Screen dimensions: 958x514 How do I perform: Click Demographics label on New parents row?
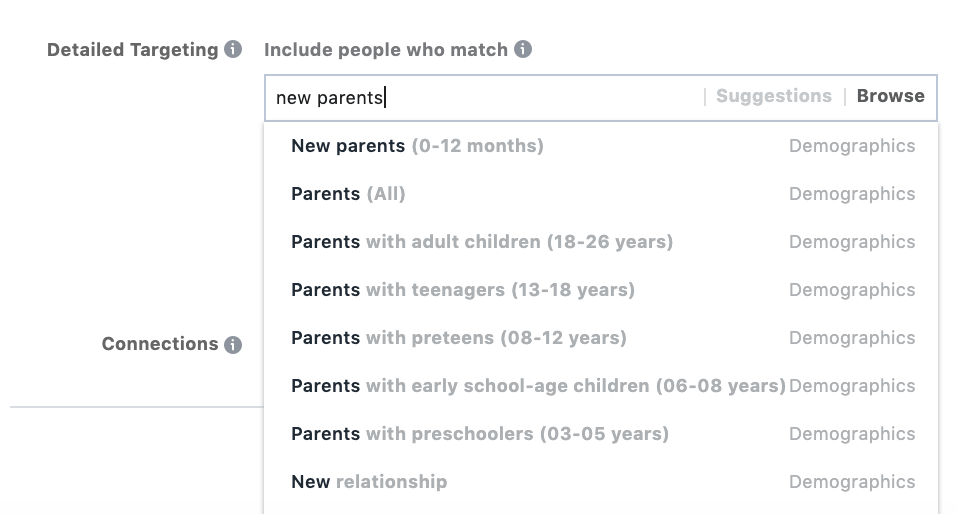(851, 146)
